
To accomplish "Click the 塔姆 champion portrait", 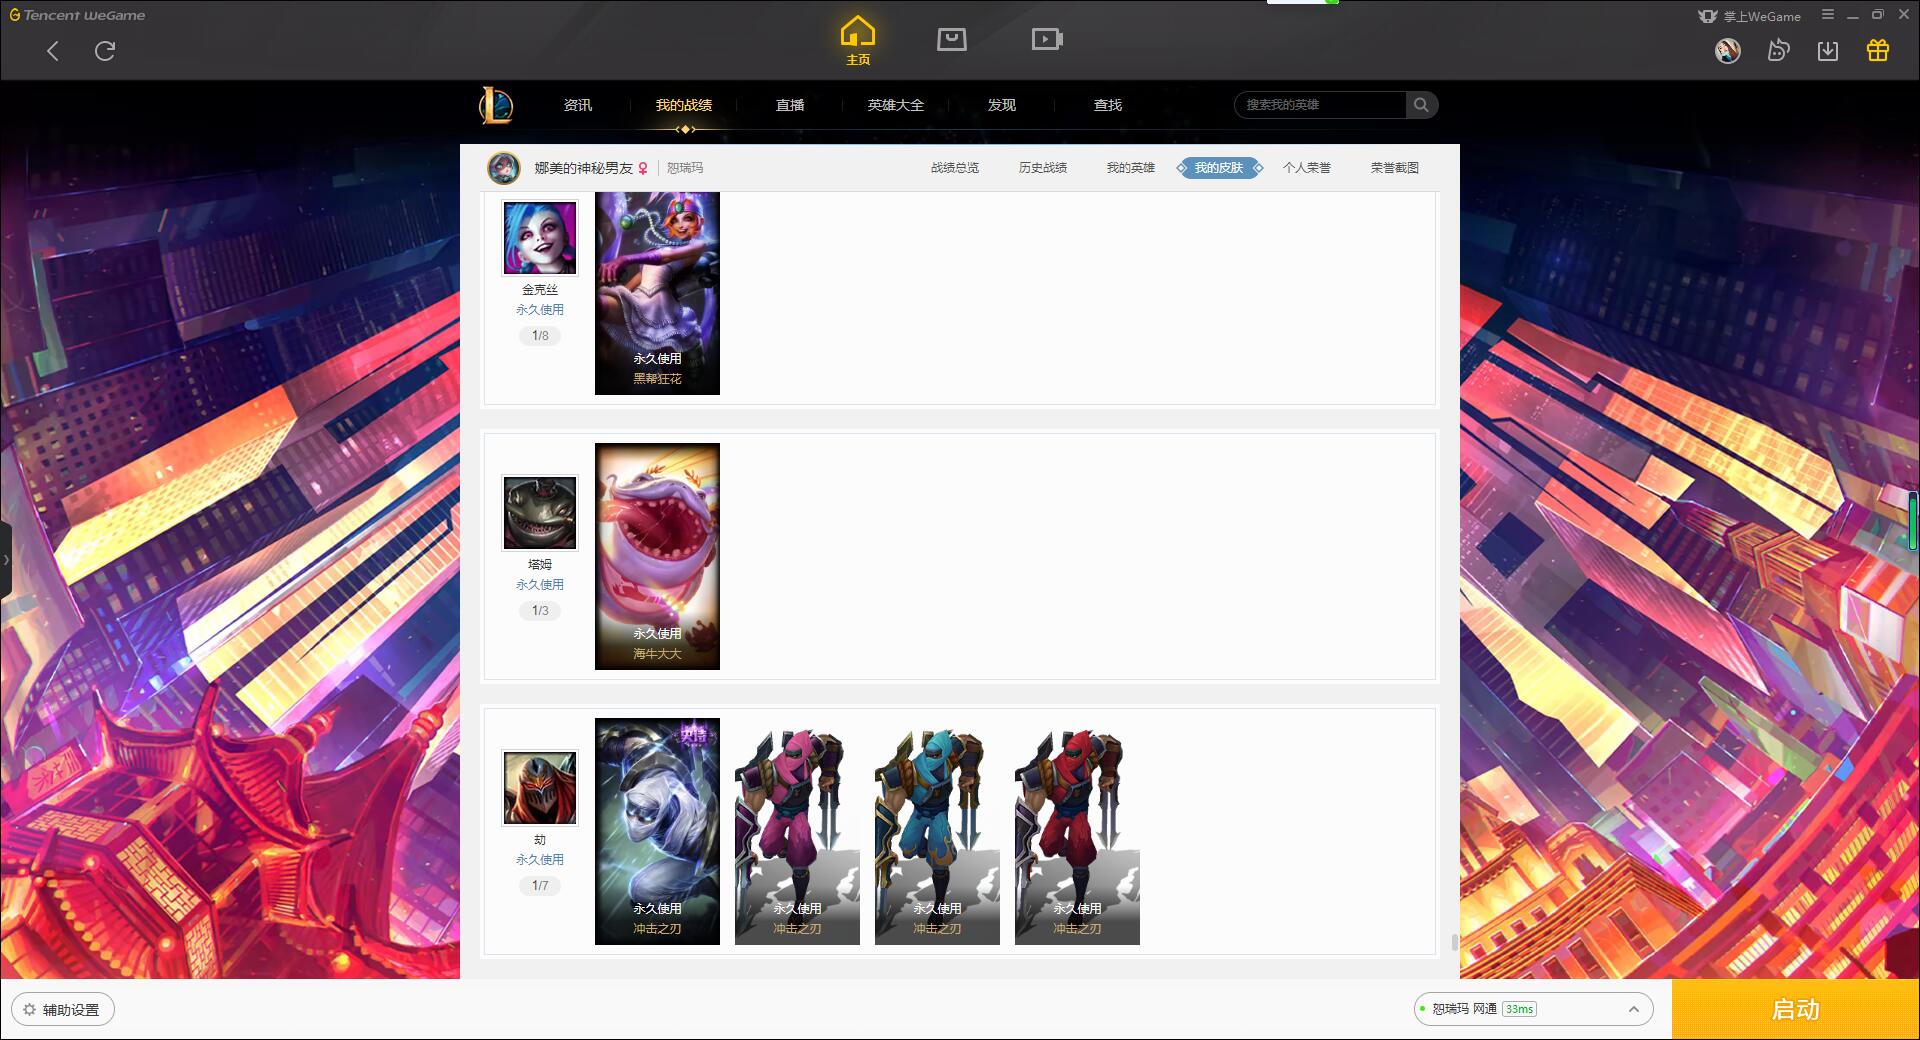I will coord(540,513).
